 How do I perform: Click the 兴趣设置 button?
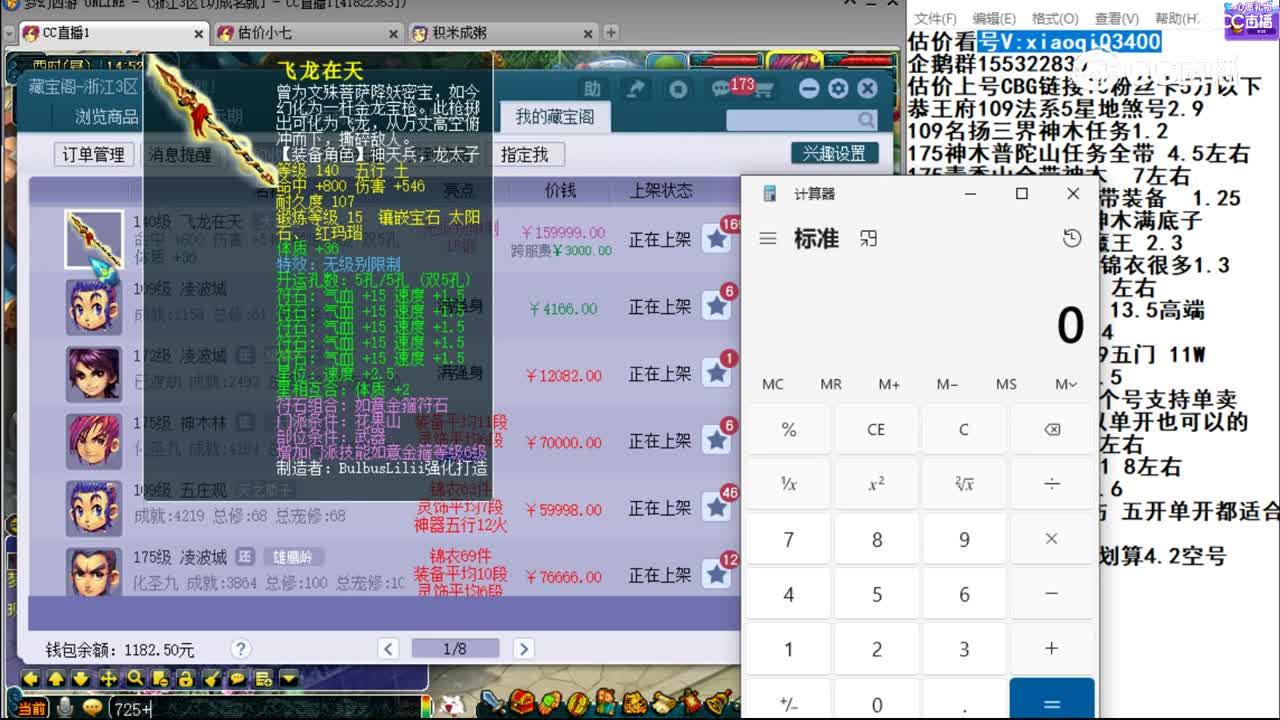click(x=835, y=153)
